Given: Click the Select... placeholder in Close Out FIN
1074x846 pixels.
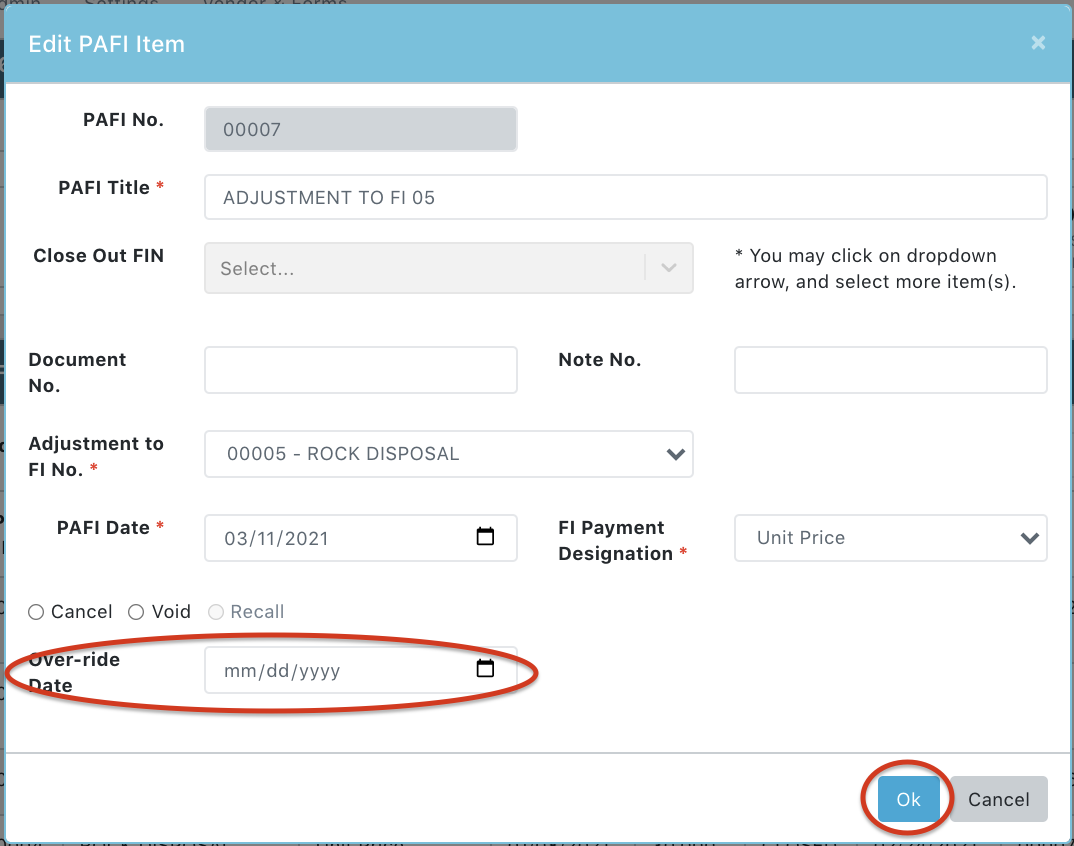Looking at the screenshot, I should coord(257,269).
